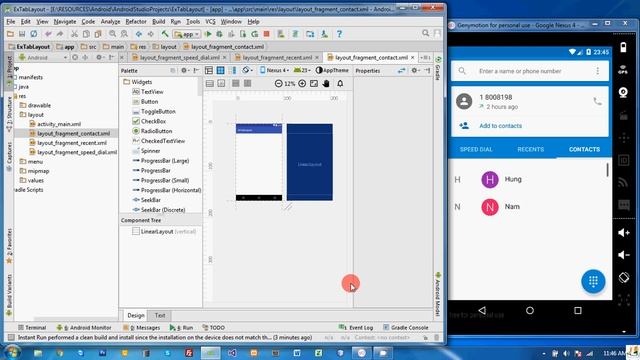
Task: Open the API 23 version dropdown
Action: click(302, 70)
